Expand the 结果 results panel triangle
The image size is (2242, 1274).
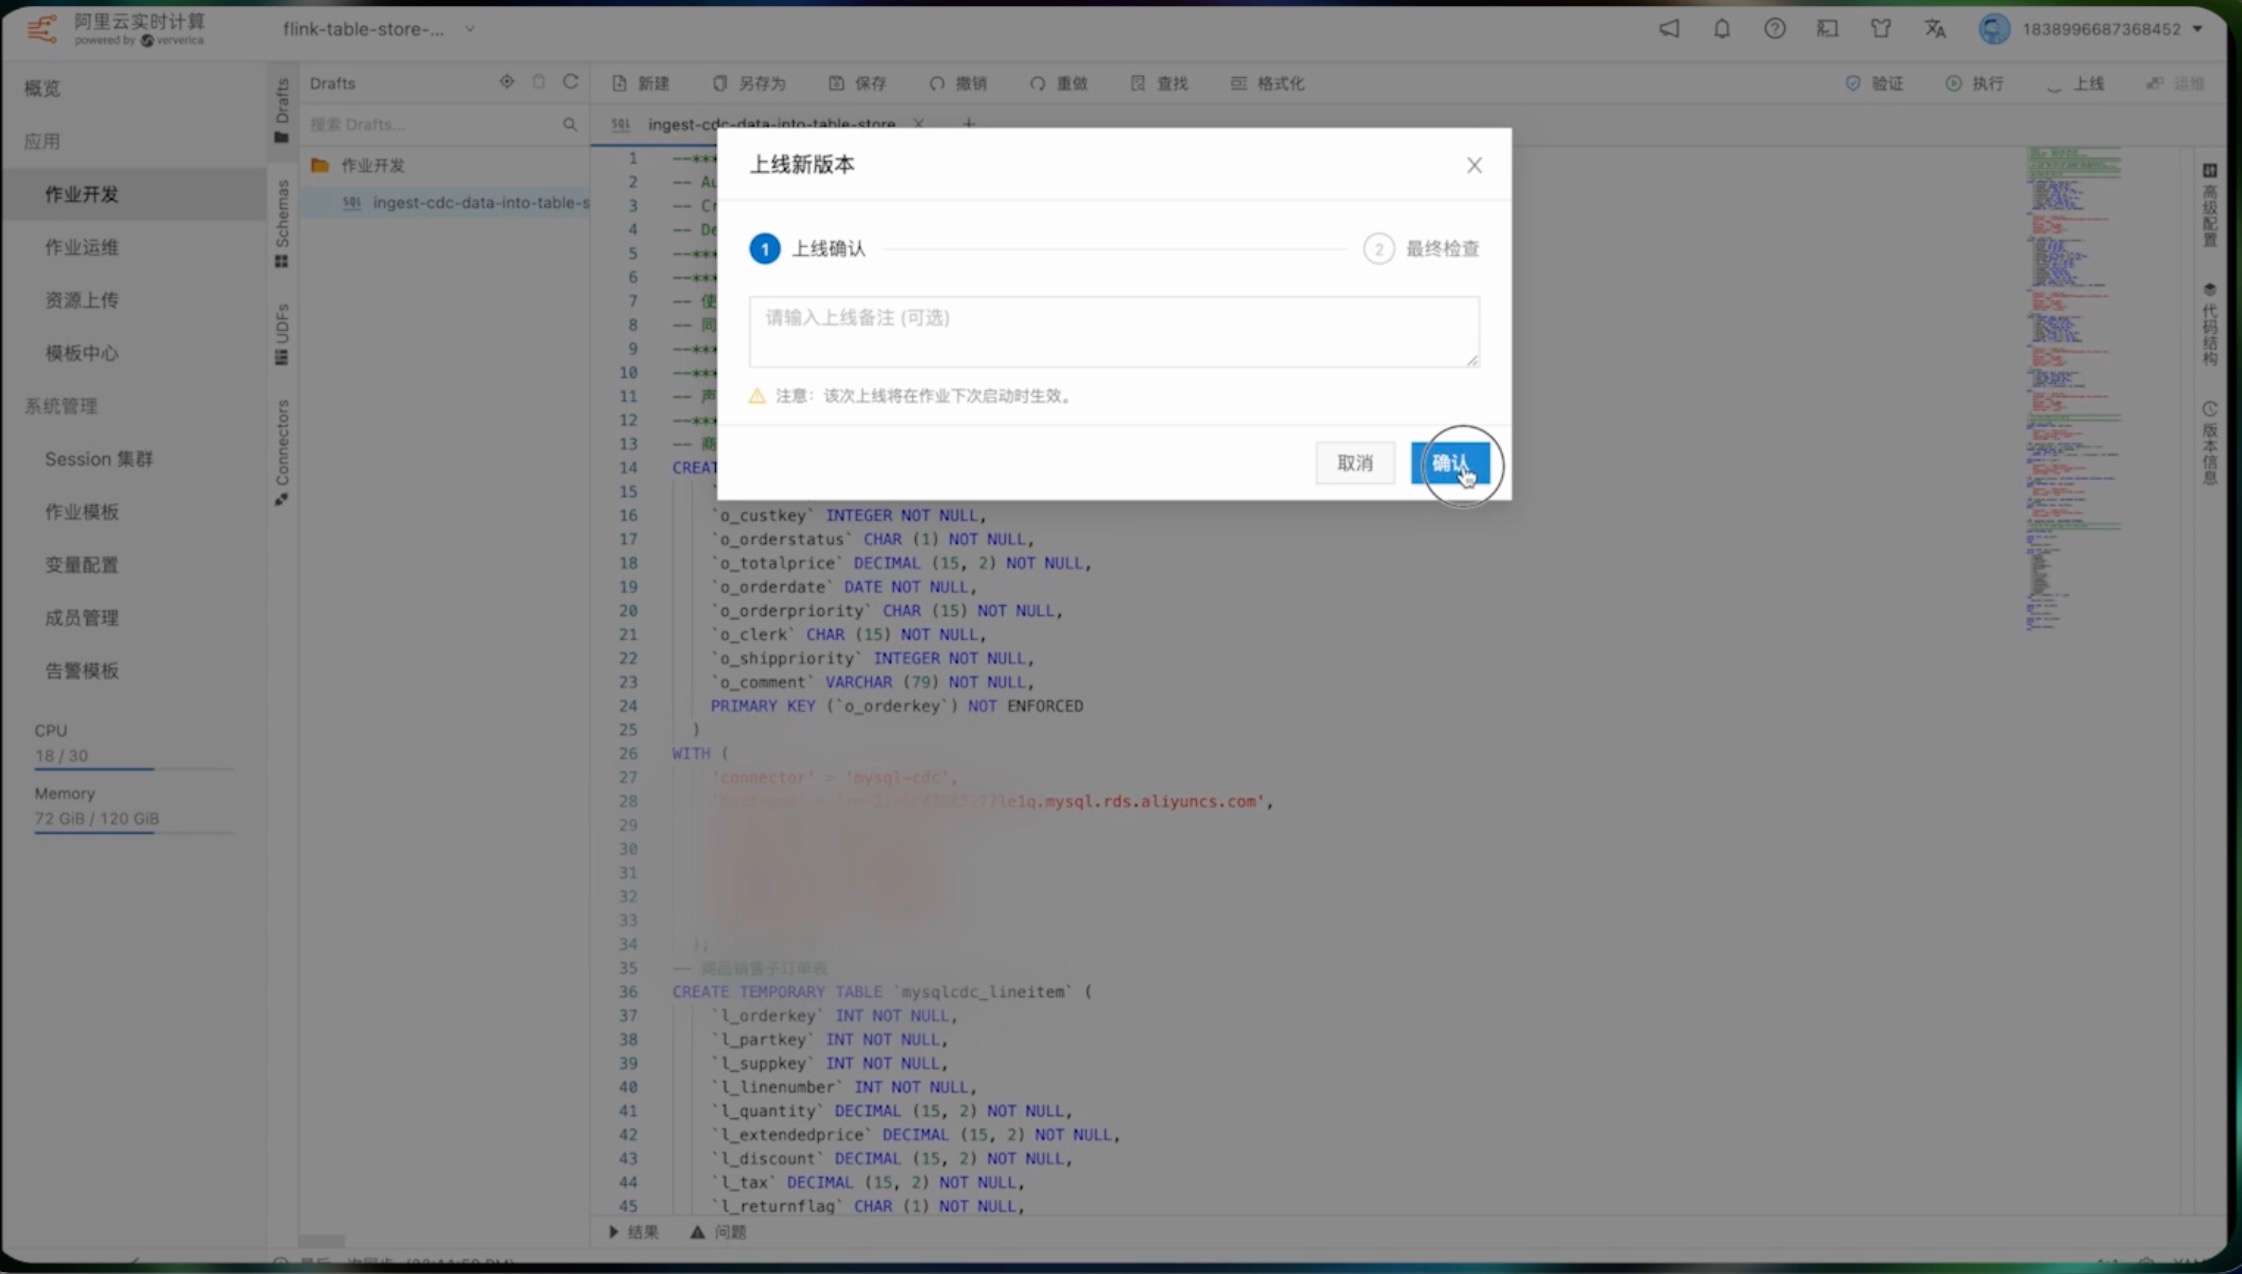[x=613, y=1231]
